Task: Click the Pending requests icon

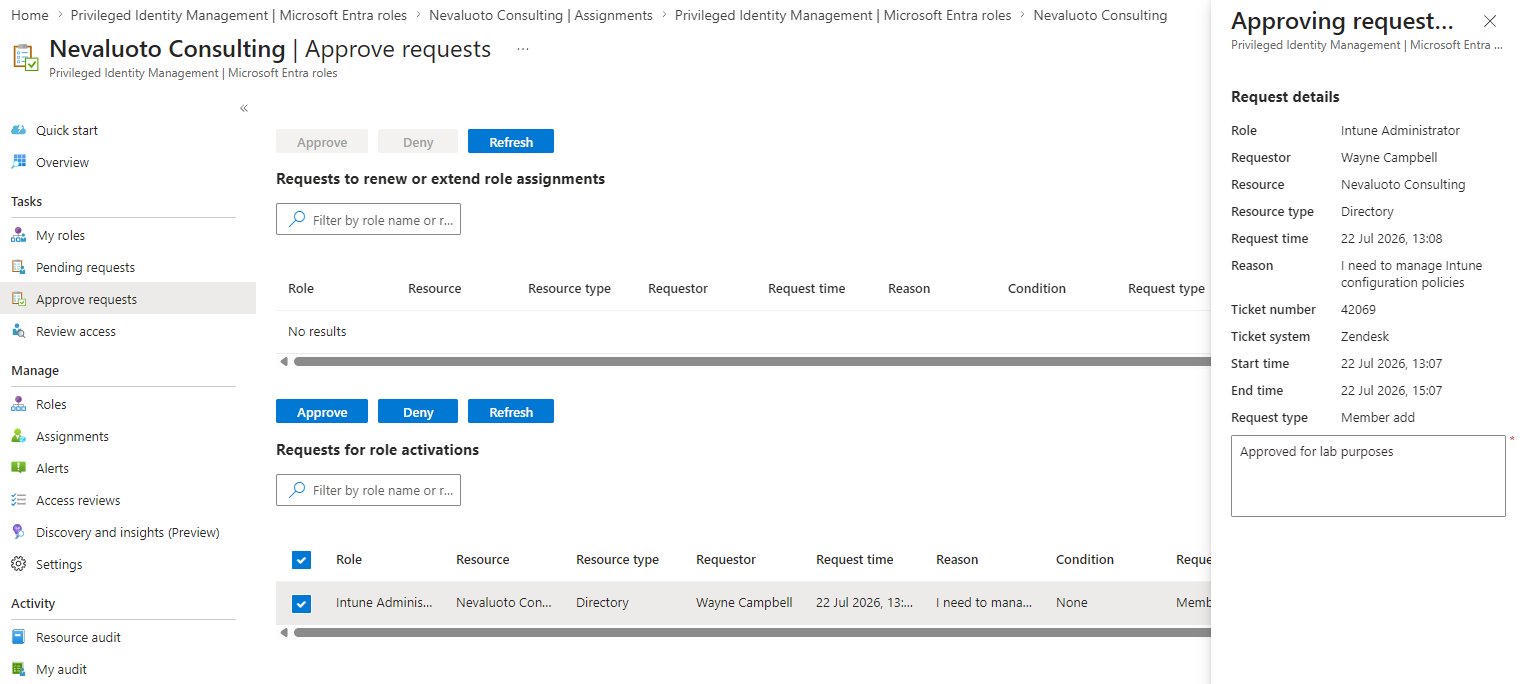Action: pyautogui.click(x=18, y=267)
